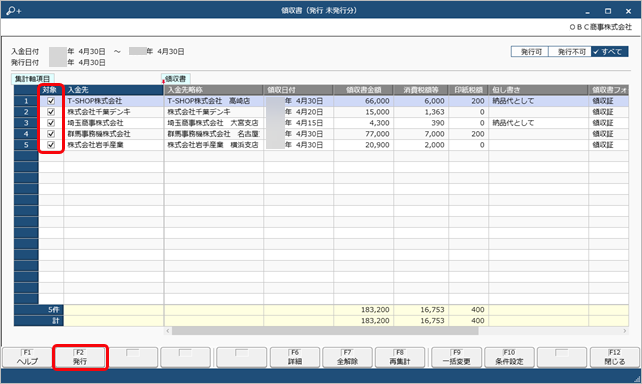
Task: Select row number 1 header
Action: point(26,101)
